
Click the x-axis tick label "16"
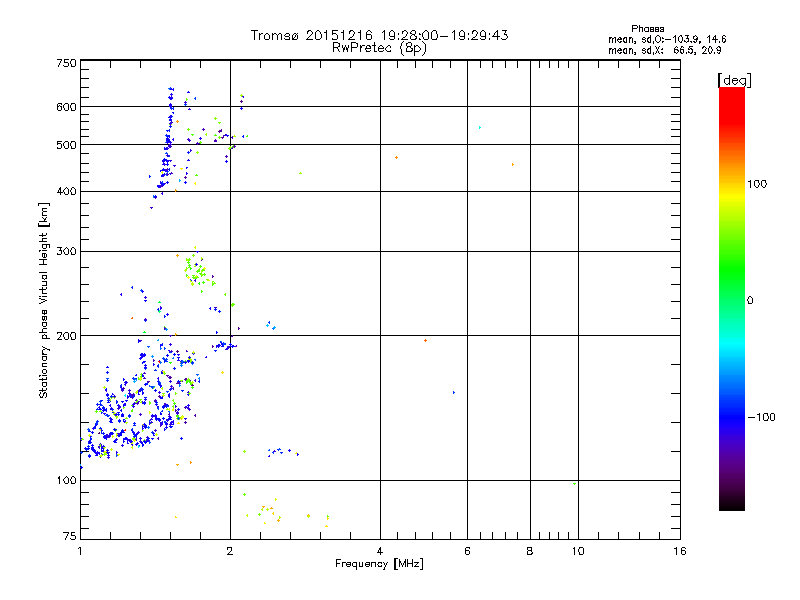[680, 551]
